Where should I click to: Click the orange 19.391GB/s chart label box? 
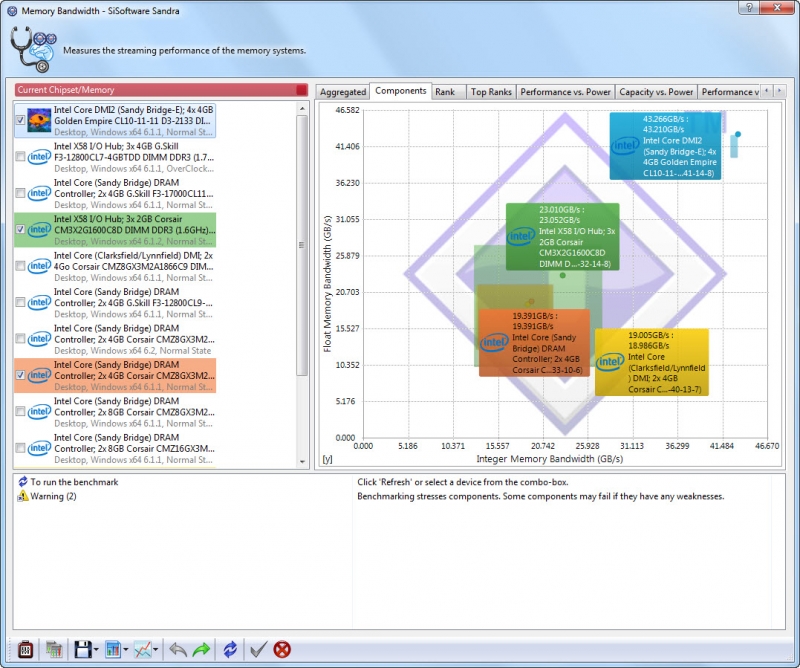pos(534,343)
